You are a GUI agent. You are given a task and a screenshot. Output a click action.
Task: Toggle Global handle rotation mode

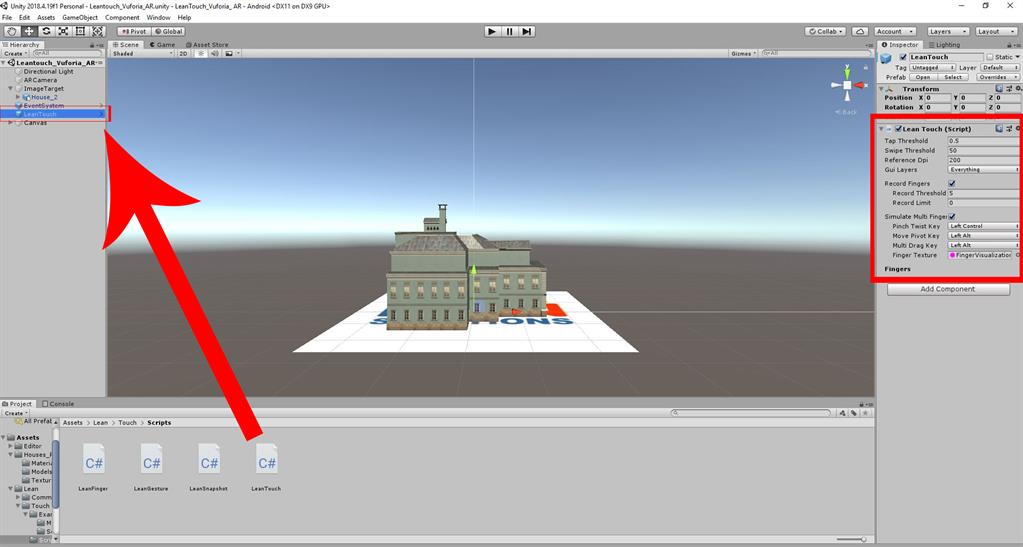click(169, 31)
